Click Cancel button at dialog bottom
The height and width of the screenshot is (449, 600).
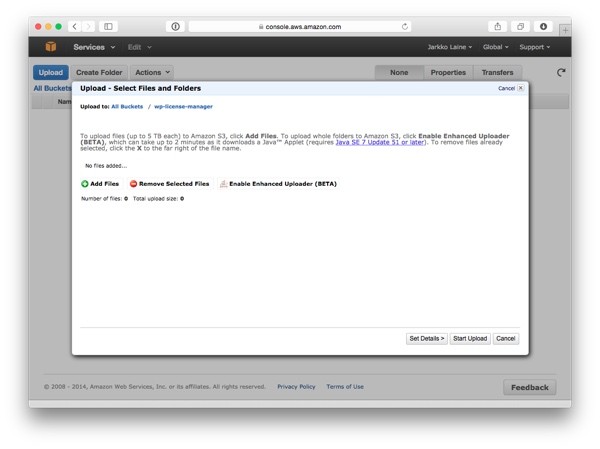pyautogui.click(x=505, y=338)
